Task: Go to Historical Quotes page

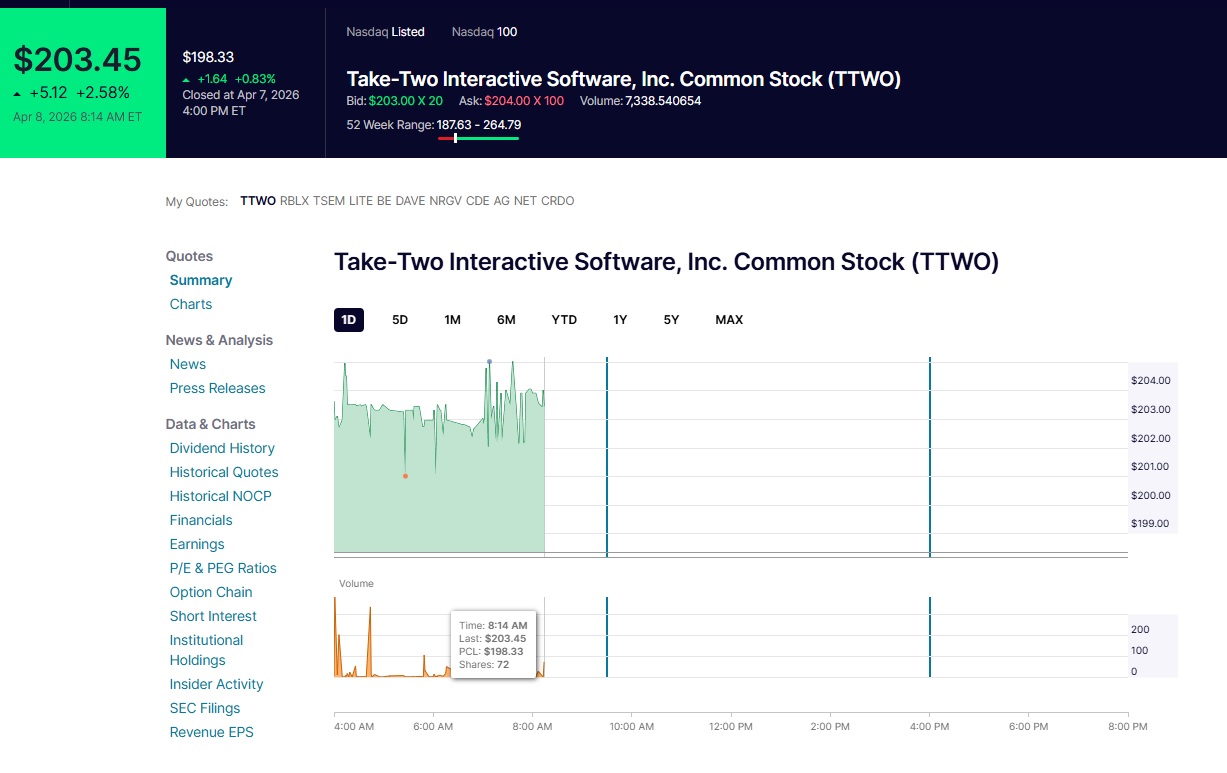Action: coord(224,472)
